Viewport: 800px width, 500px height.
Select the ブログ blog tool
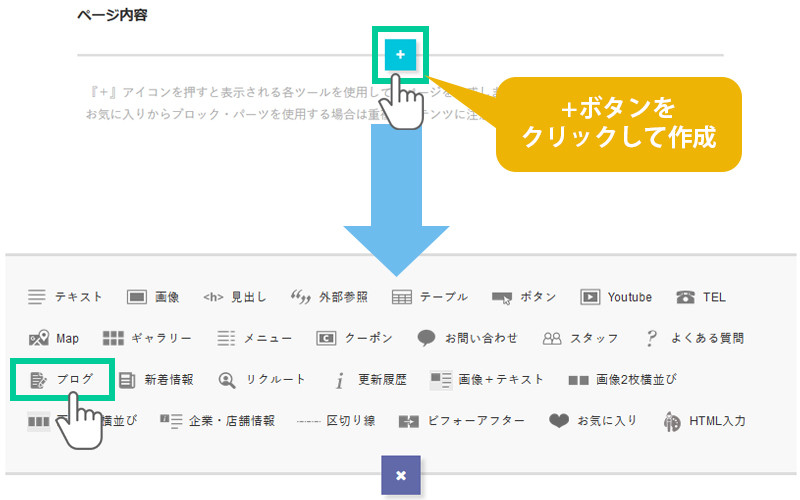point(63,379)
